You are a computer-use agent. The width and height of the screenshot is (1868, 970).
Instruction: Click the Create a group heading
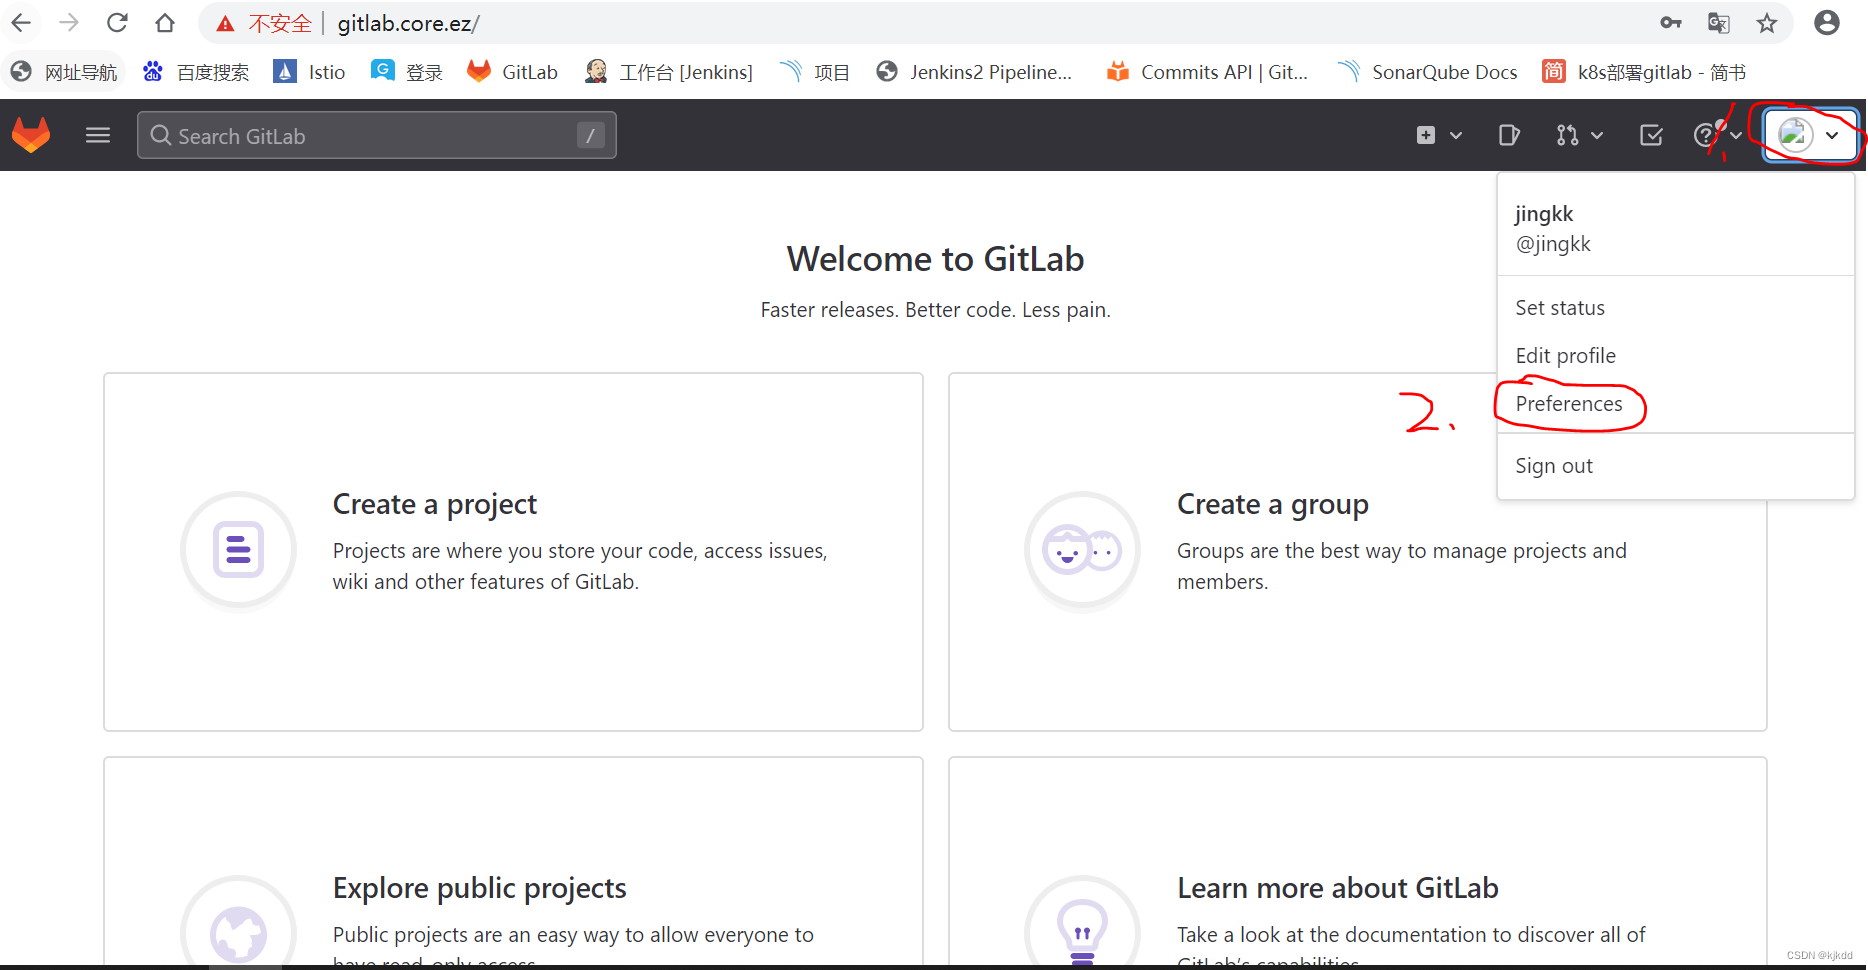(1273, 504)
